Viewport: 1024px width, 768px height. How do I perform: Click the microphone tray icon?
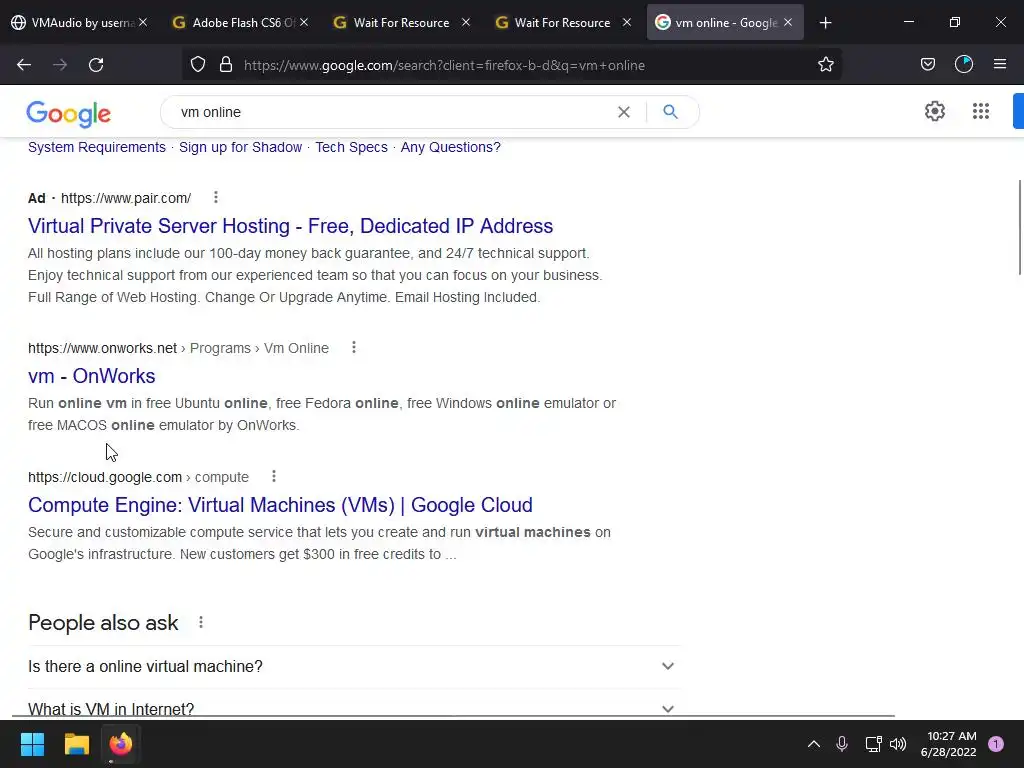click(x=842, y=744)
